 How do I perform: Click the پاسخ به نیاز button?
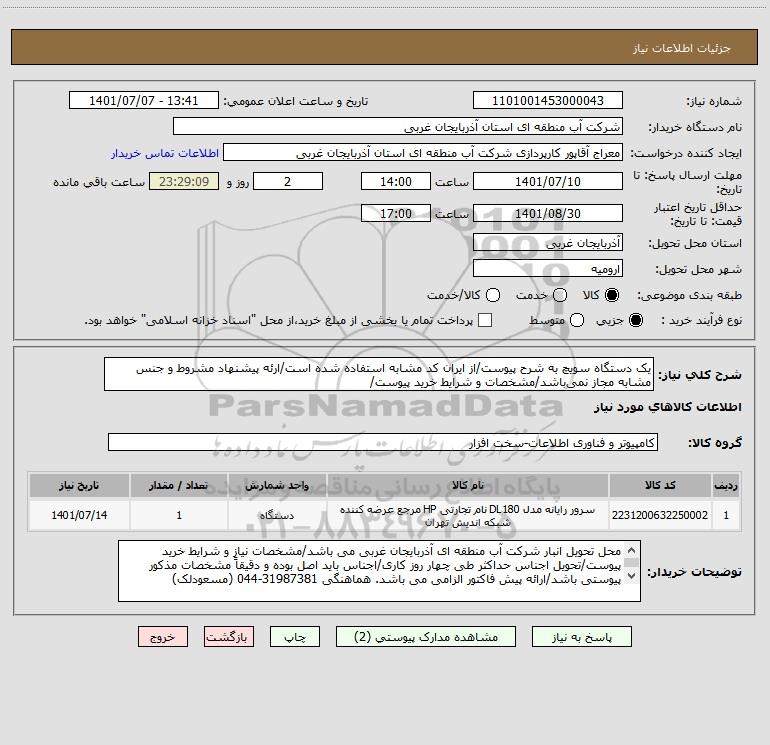582,637
